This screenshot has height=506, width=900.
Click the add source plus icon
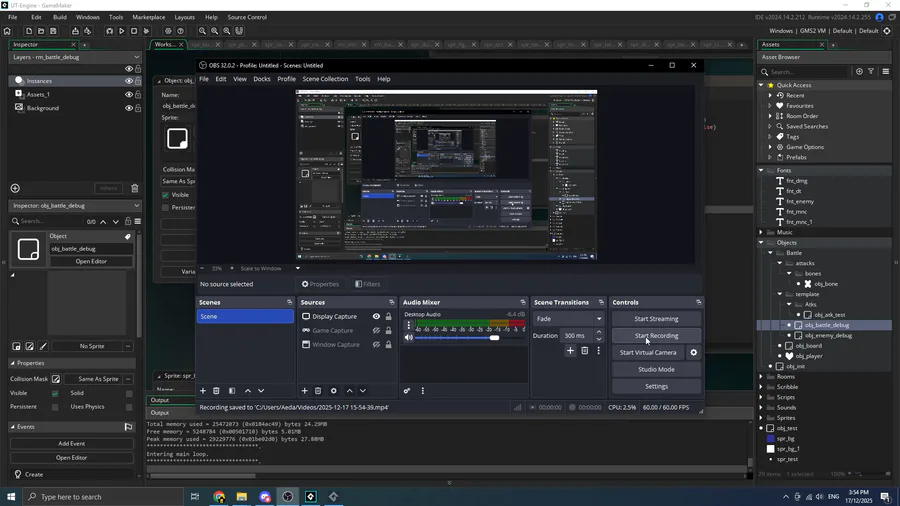pos(305,391)
